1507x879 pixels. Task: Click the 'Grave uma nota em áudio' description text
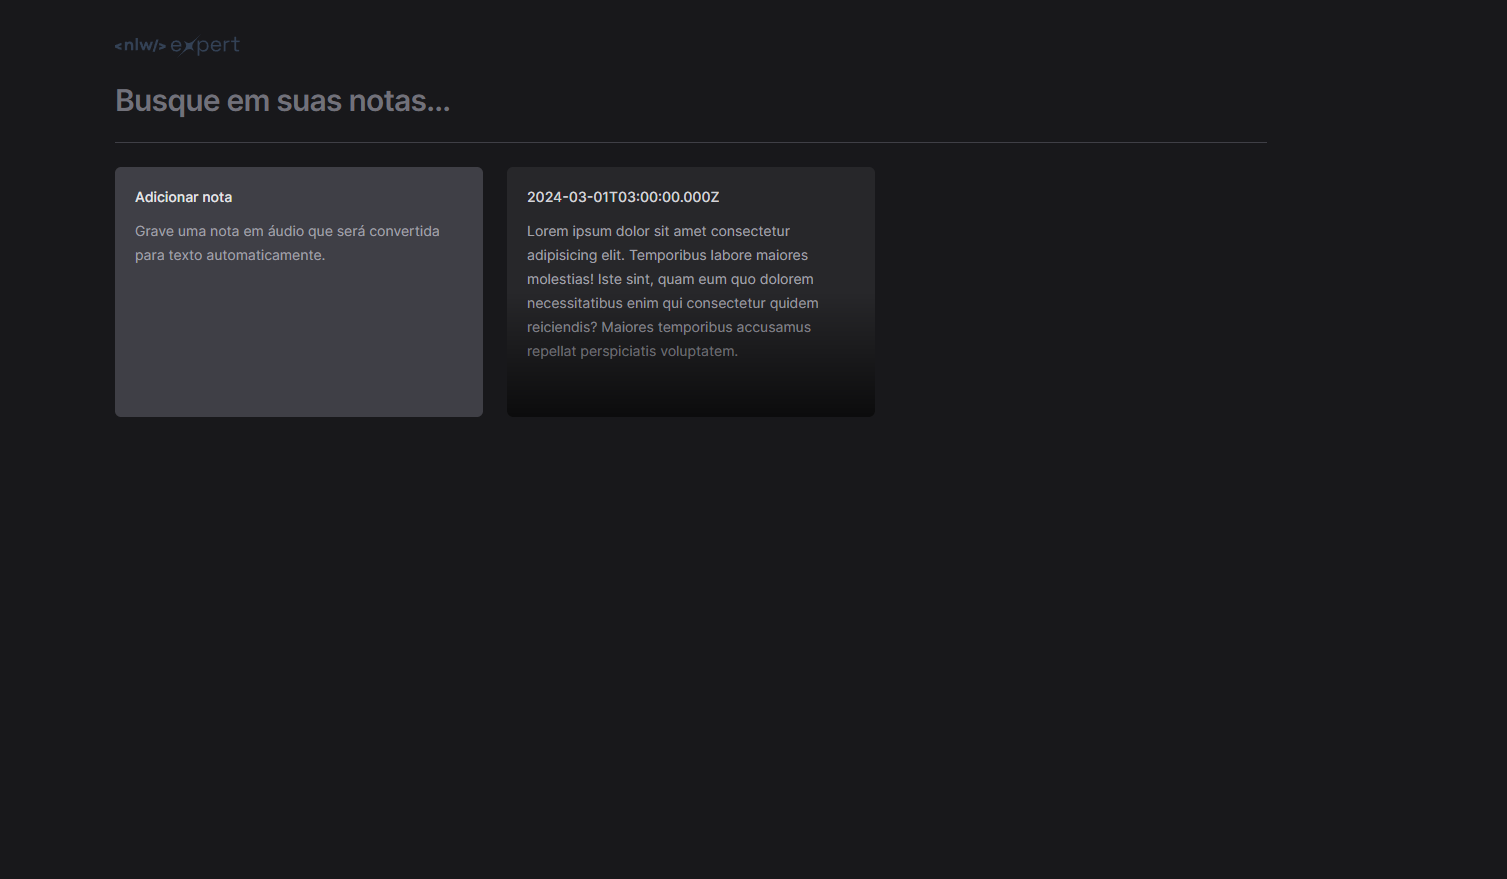click(287, 243)
